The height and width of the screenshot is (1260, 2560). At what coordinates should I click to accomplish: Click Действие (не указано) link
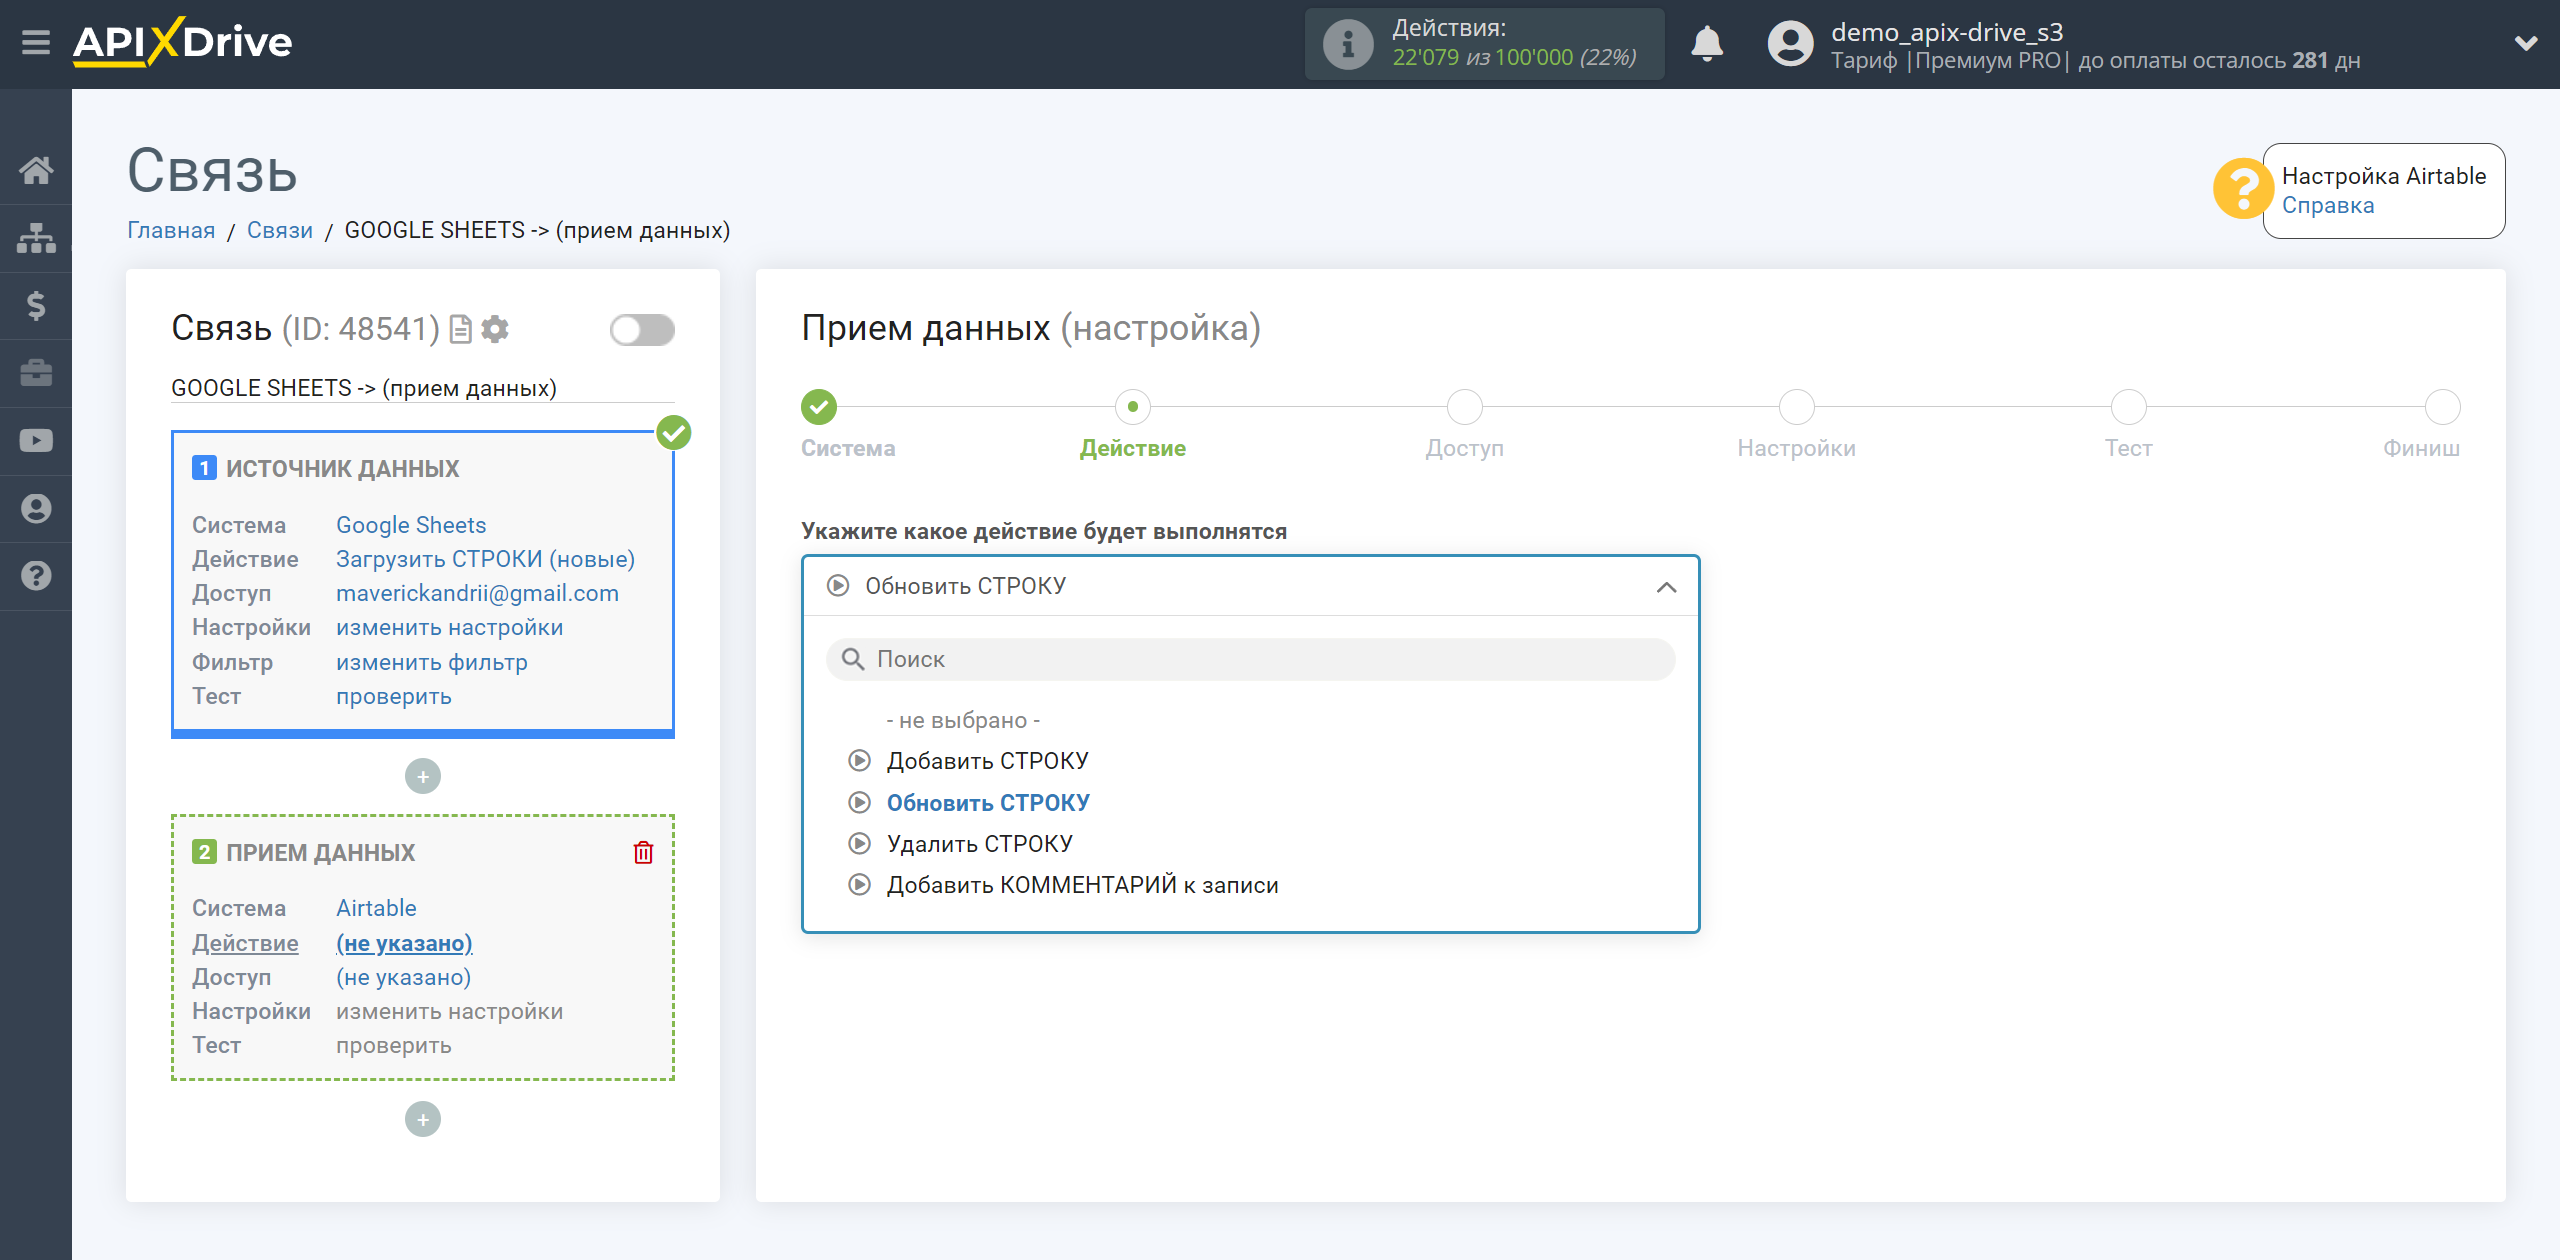(x=404, y=944)
